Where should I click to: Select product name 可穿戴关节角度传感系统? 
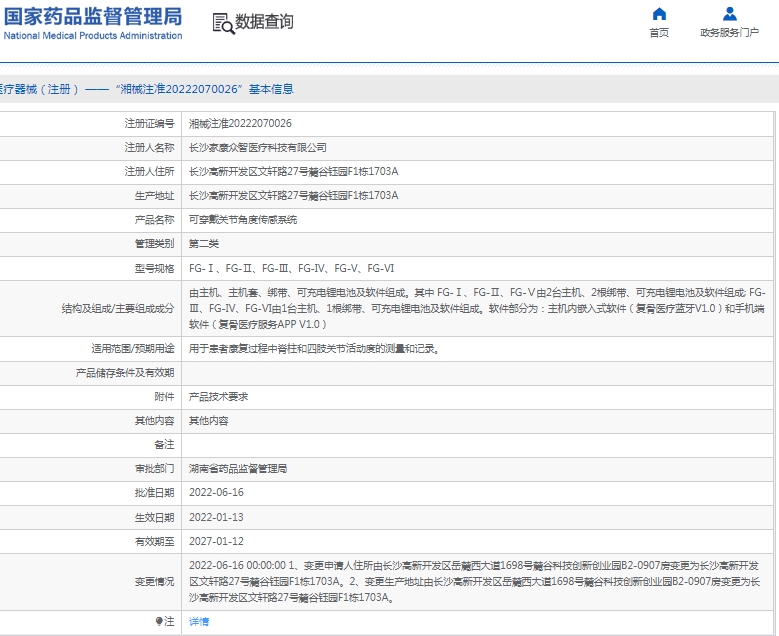coord(243,220)
